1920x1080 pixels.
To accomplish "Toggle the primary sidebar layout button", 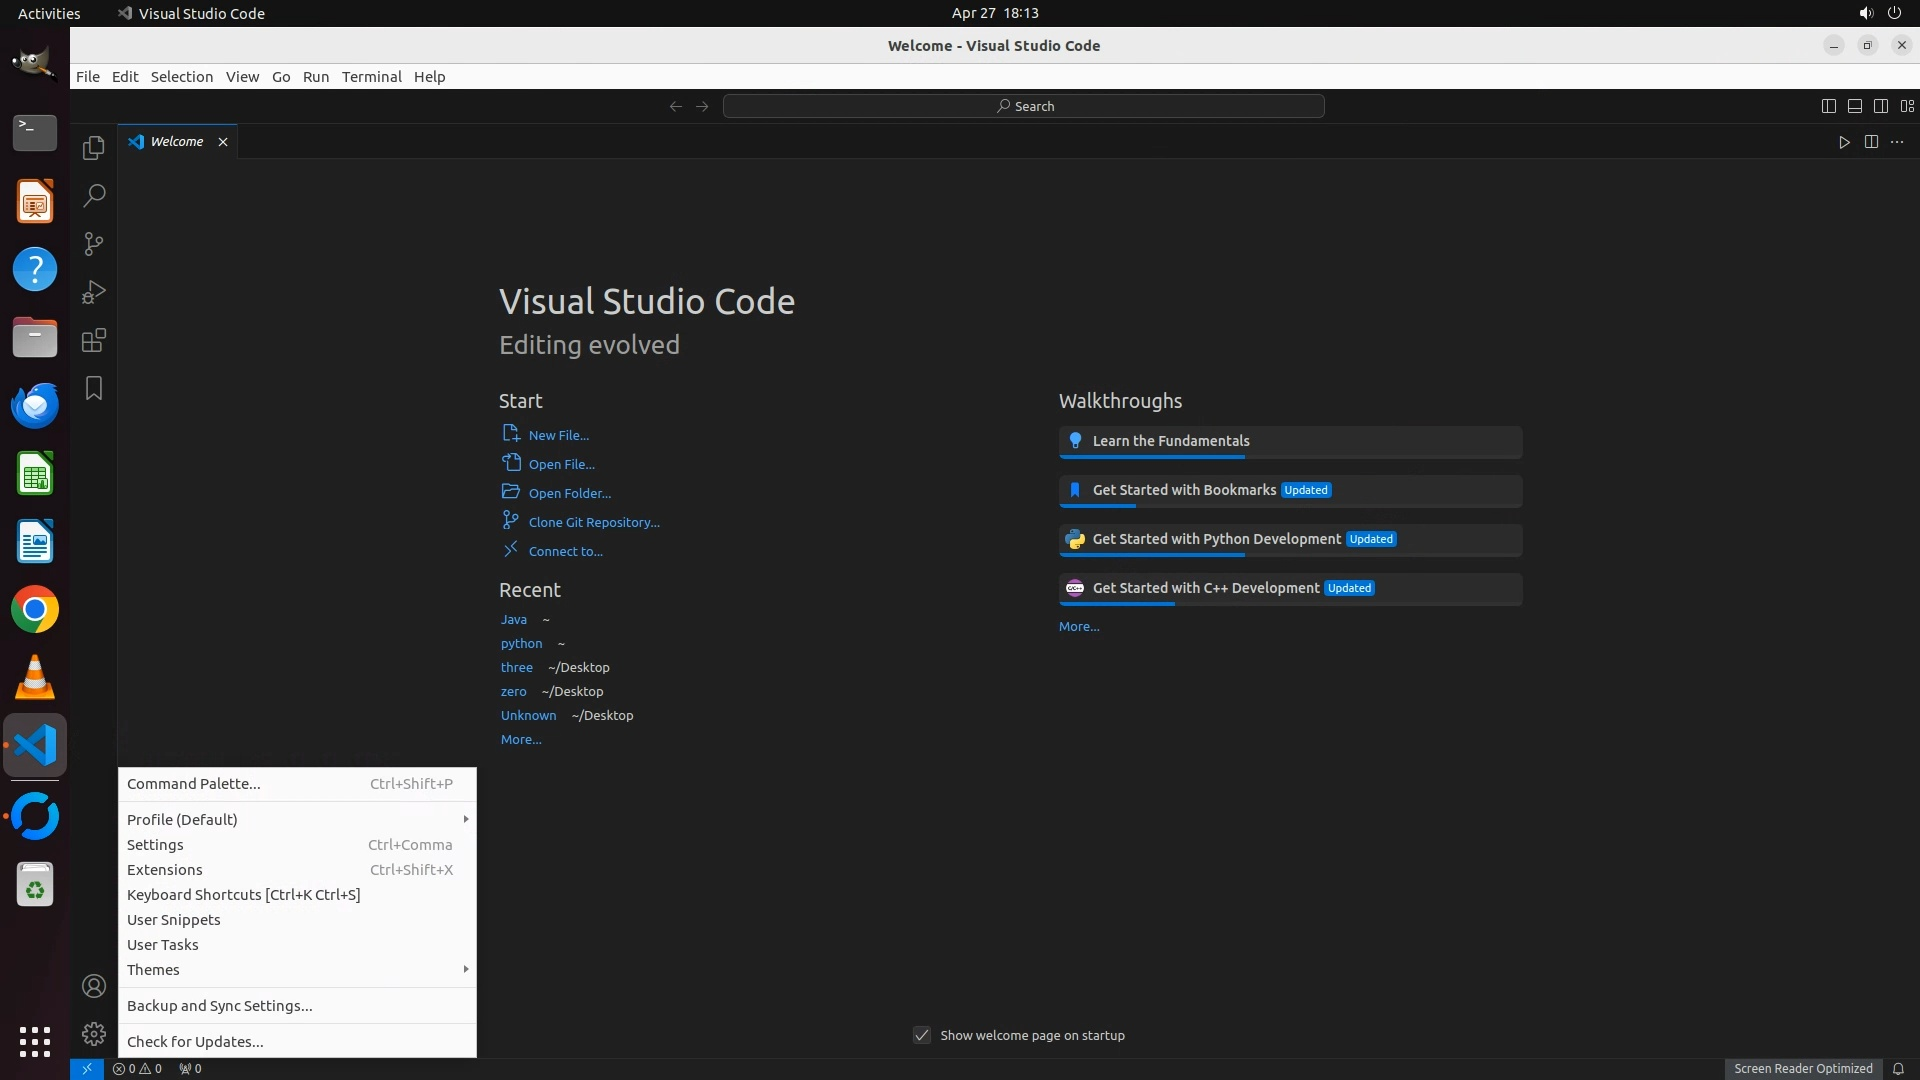I will [x=1828, y=106].
